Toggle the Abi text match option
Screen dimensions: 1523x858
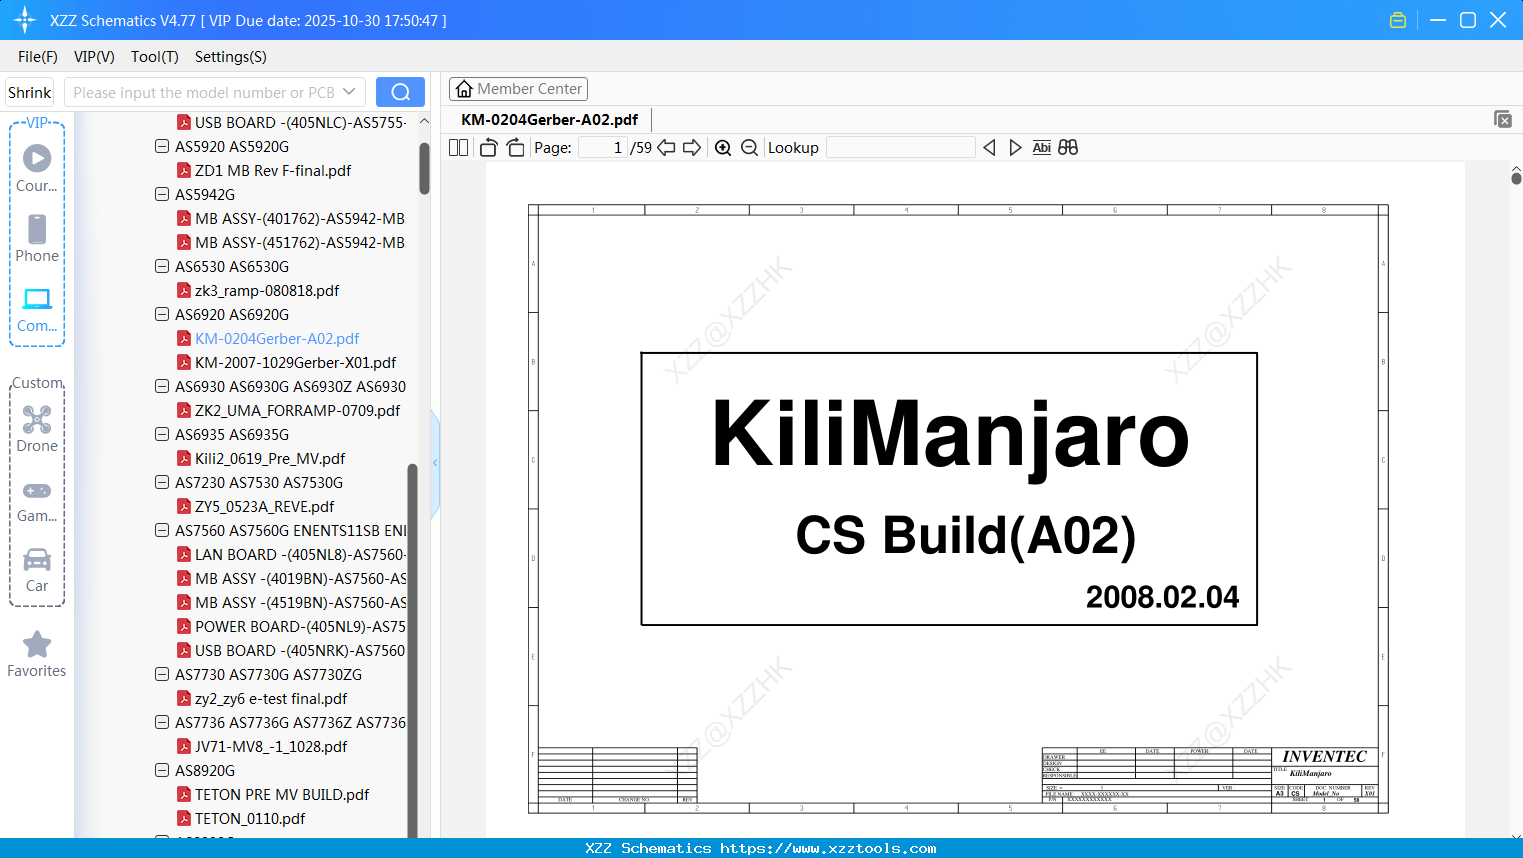coord(1042,148)
